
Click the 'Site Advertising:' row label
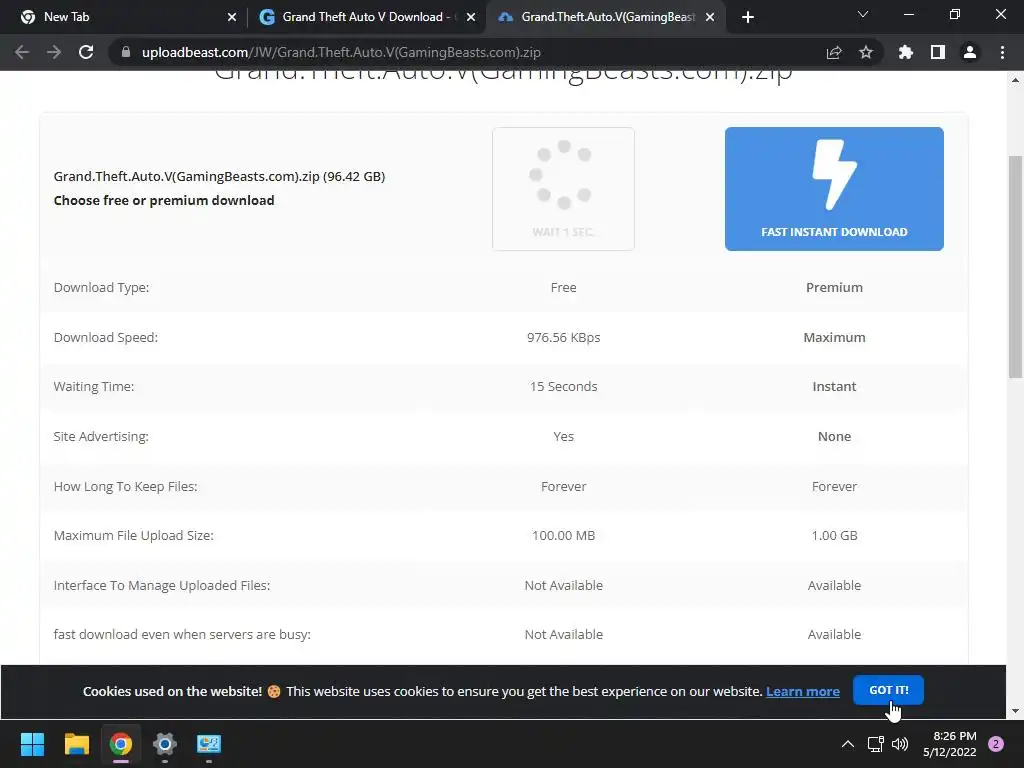(x=101, y=436)
